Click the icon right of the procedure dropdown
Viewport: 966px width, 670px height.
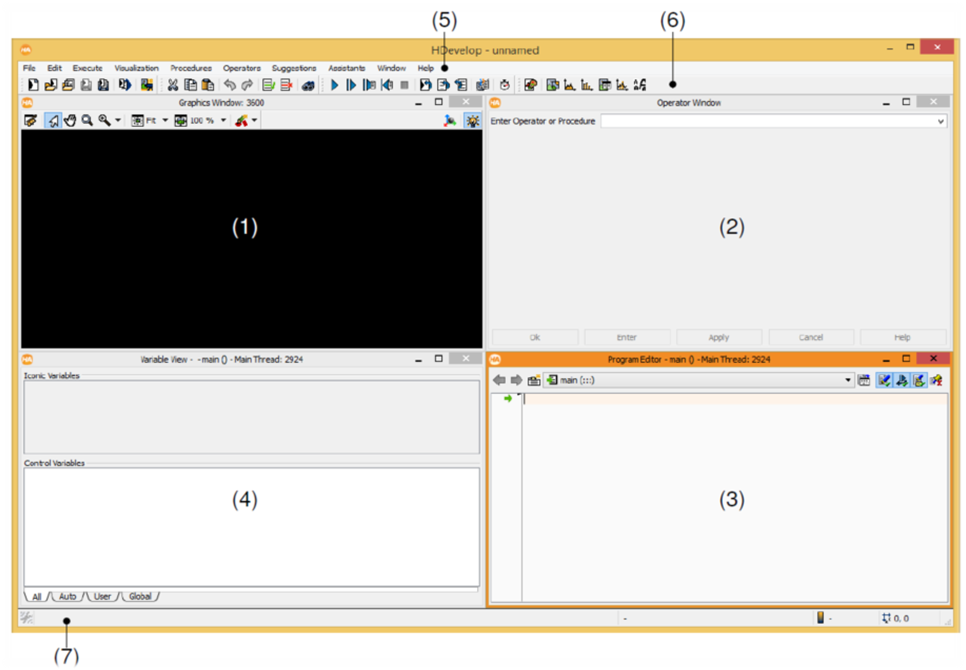click(x=864, y=381)
